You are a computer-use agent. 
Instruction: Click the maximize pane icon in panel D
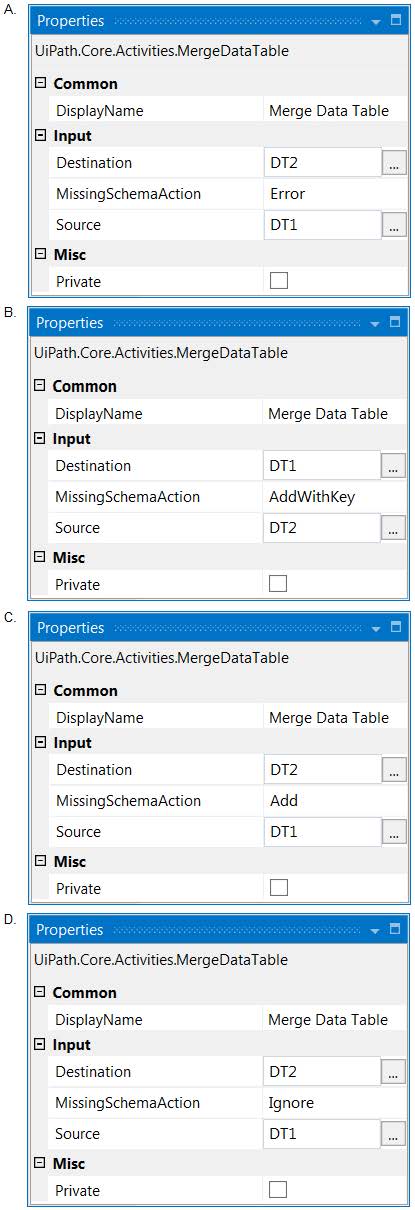394,929
